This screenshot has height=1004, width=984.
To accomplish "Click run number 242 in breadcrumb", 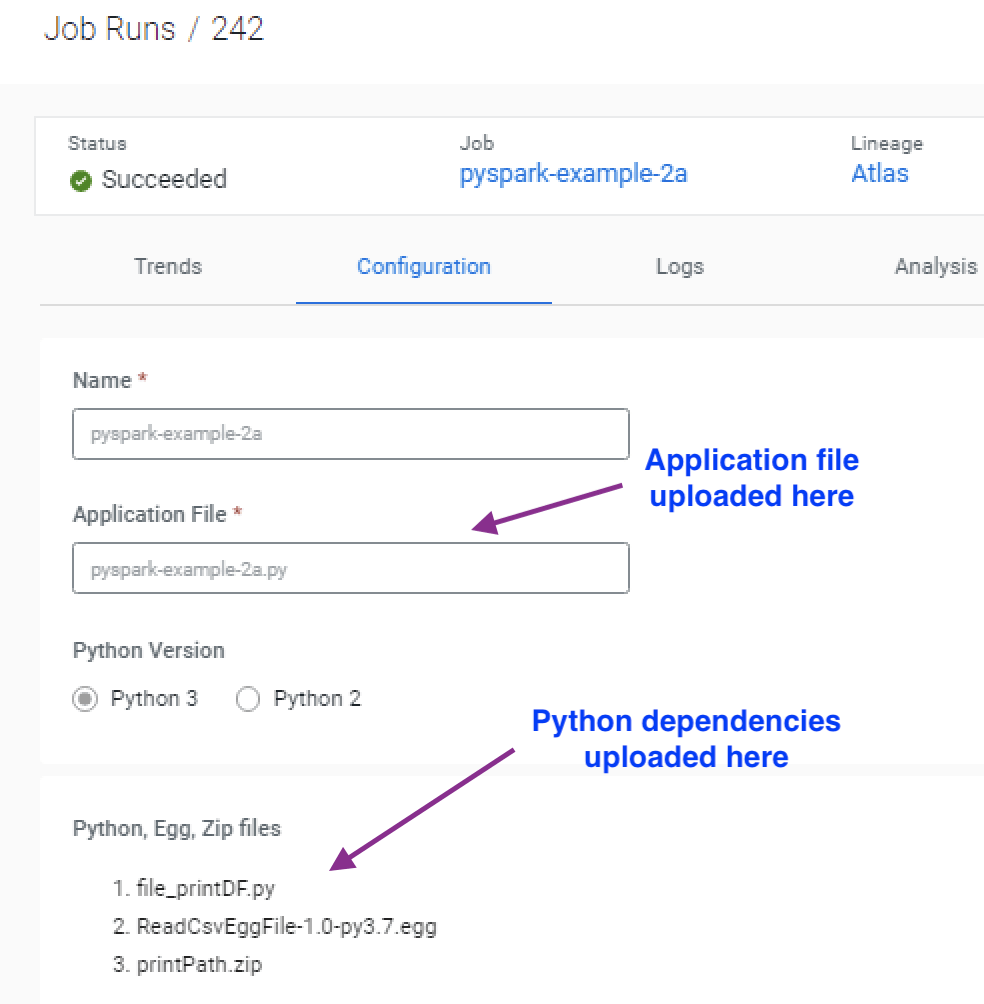I will [x=237, y=28].
